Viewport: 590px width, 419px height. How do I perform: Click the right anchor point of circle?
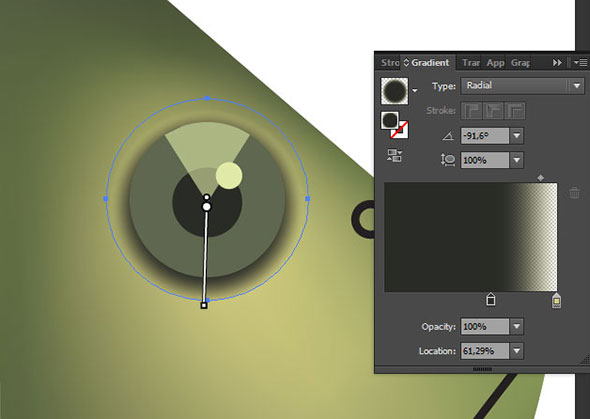coord(308,198)
